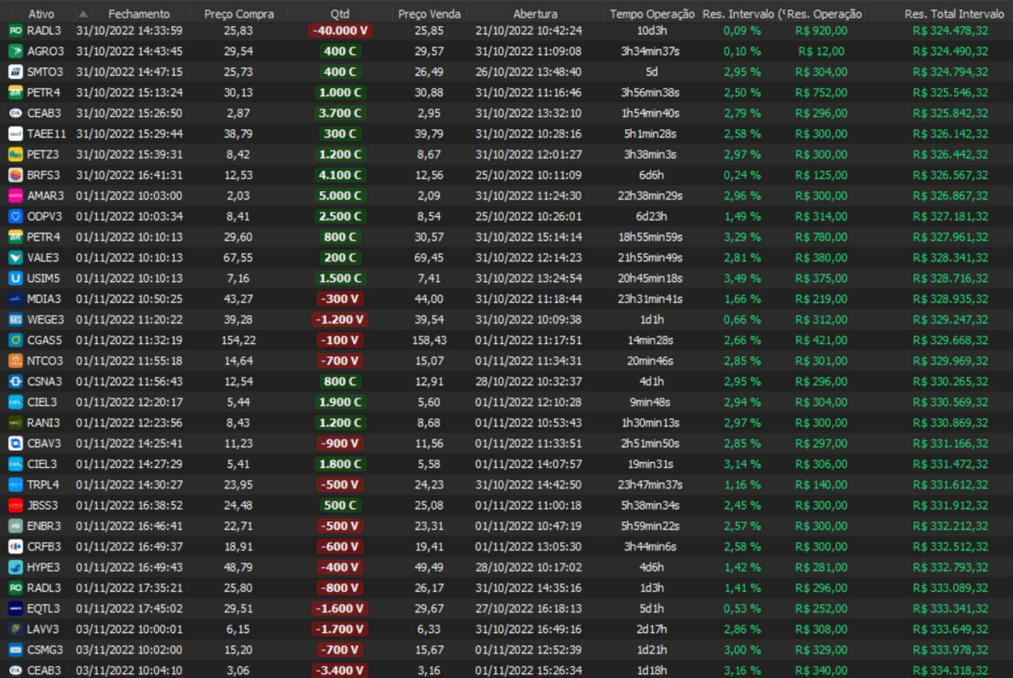The image size is (1013, 678).
Task: Select the VALE3 teal logo icon
Action: 15,258
